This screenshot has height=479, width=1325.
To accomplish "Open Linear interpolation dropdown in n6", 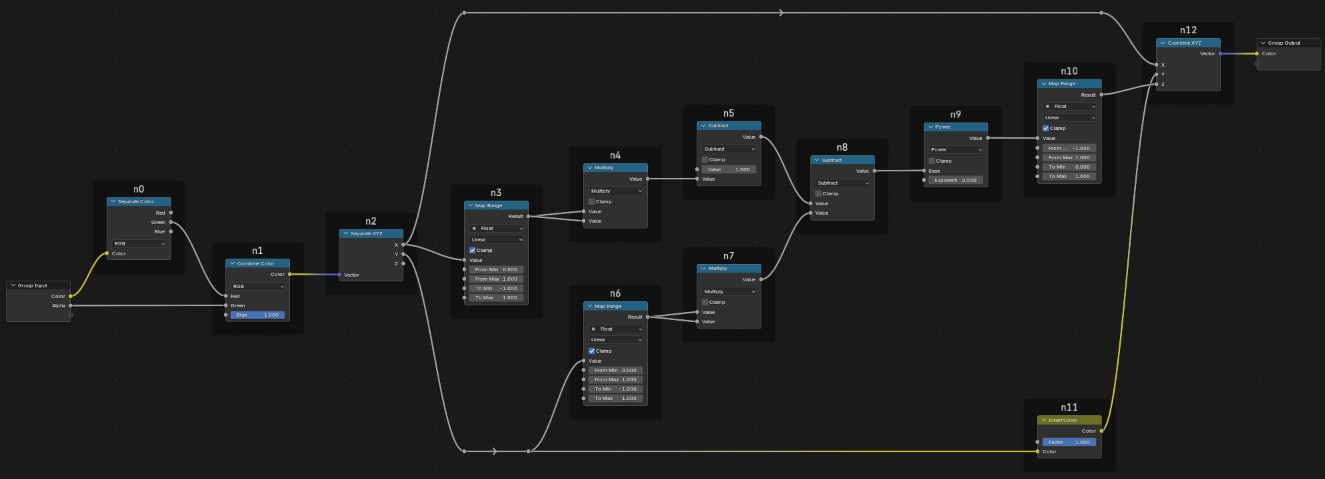I will 615,339.
